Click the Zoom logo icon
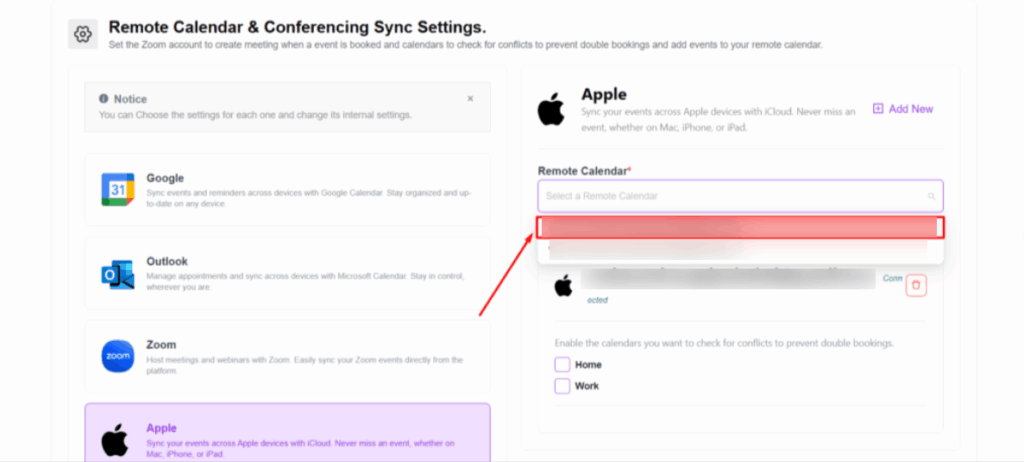This screenshot has height=462, width=1024. pyautogui.click(x=117, y=356)
